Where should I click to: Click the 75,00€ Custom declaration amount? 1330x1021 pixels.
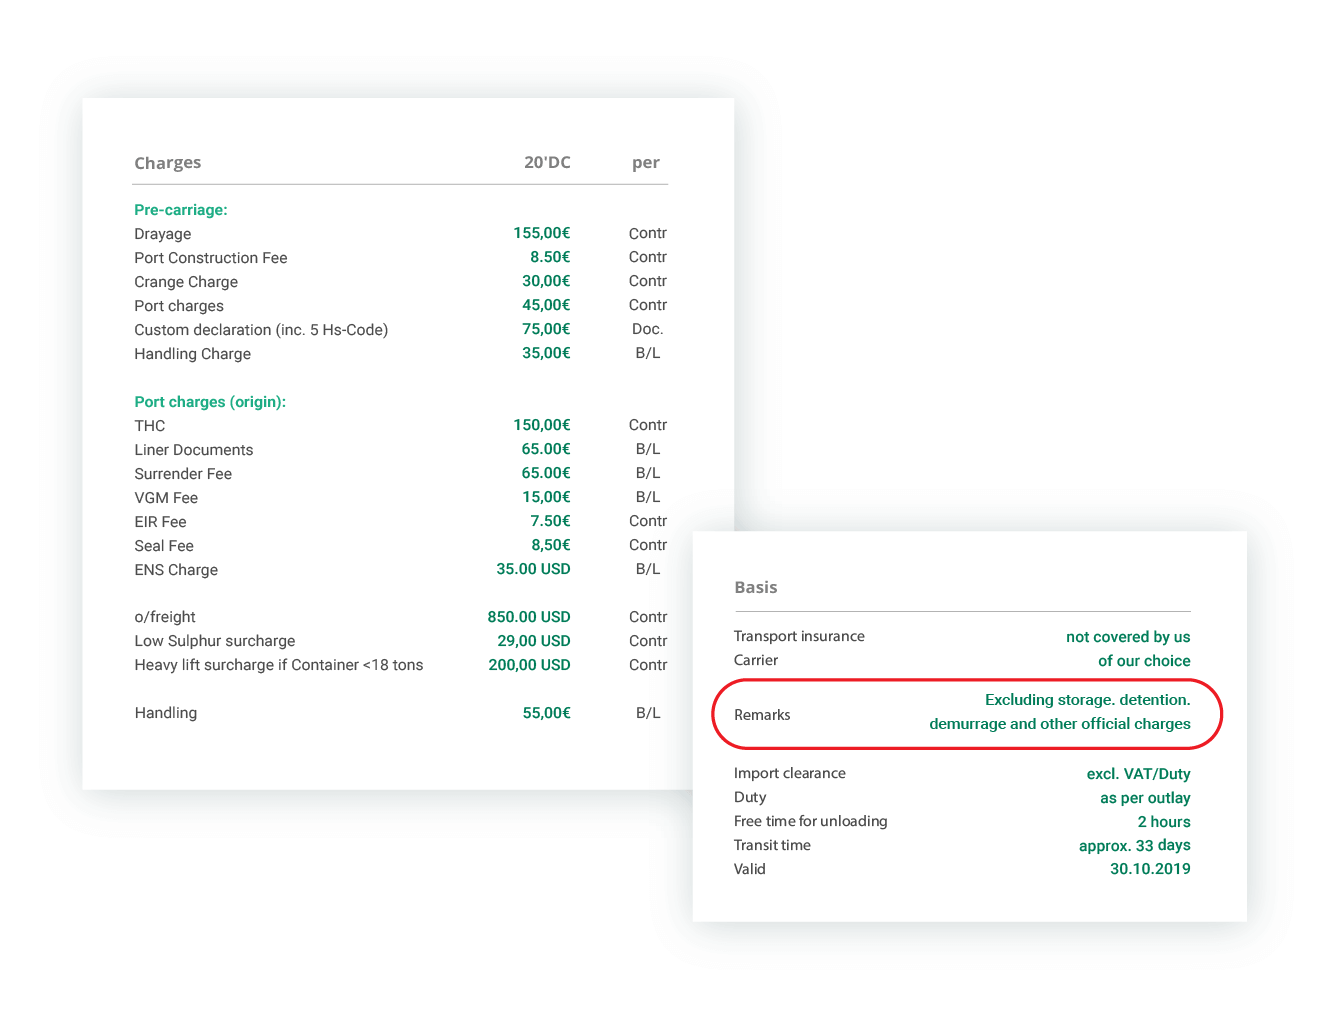tap(546, 329)
